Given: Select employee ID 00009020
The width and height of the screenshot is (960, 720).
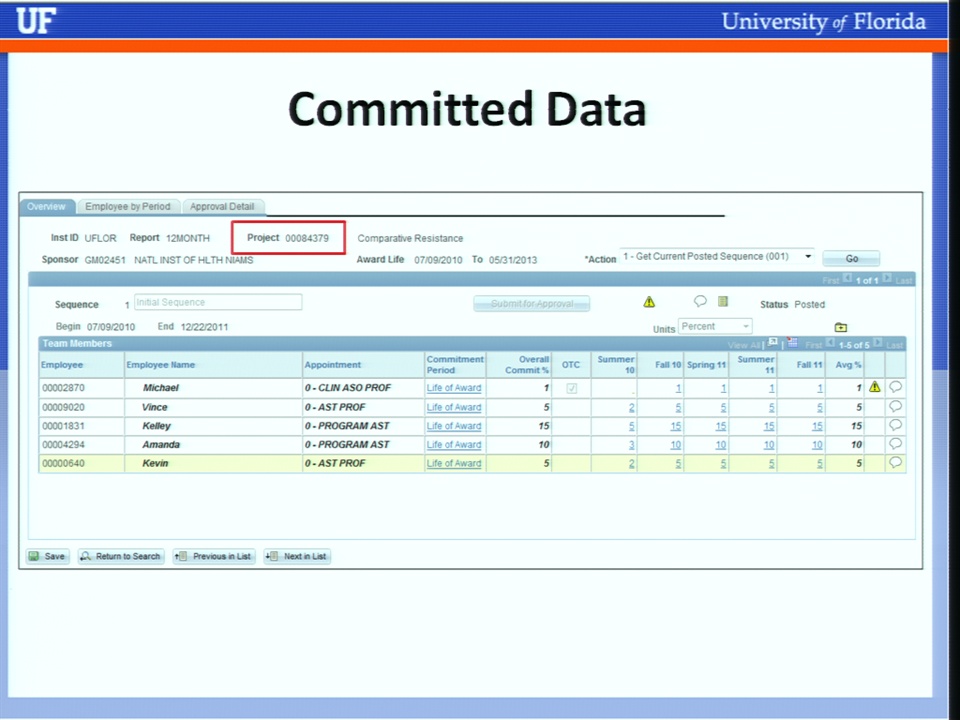Looking at the screenshot, I should tap(64, 407).
